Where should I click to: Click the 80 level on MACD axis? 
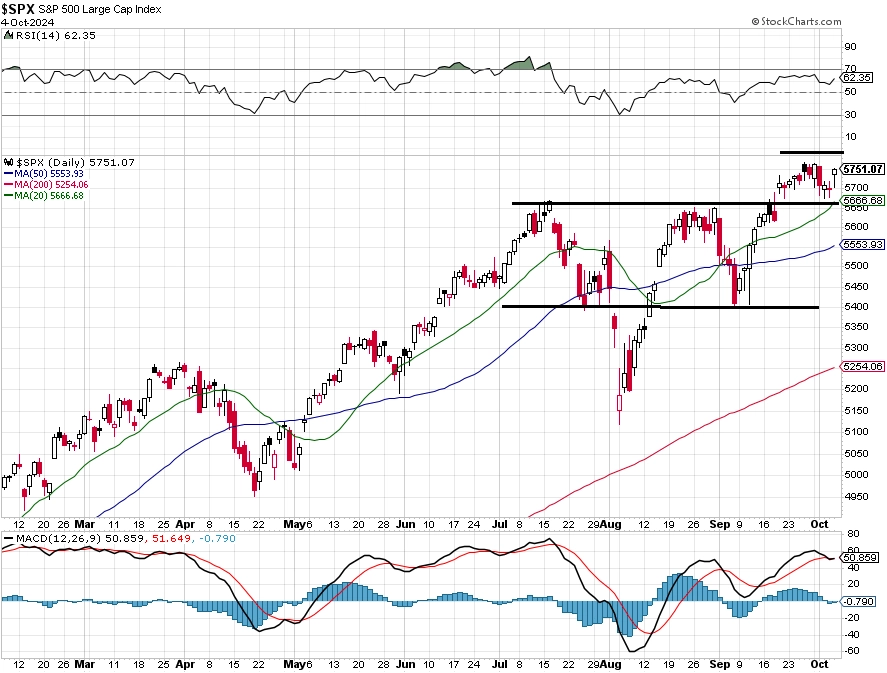pos(853,534)
